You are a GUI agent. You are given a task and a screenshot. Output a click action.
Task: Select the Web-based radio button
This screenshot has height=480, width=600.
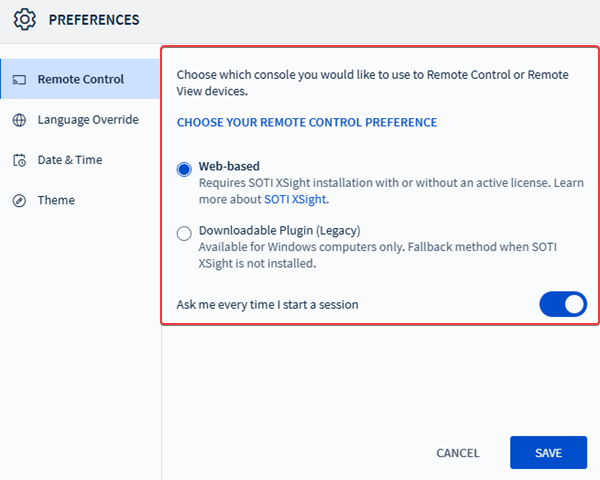(184, 169)
